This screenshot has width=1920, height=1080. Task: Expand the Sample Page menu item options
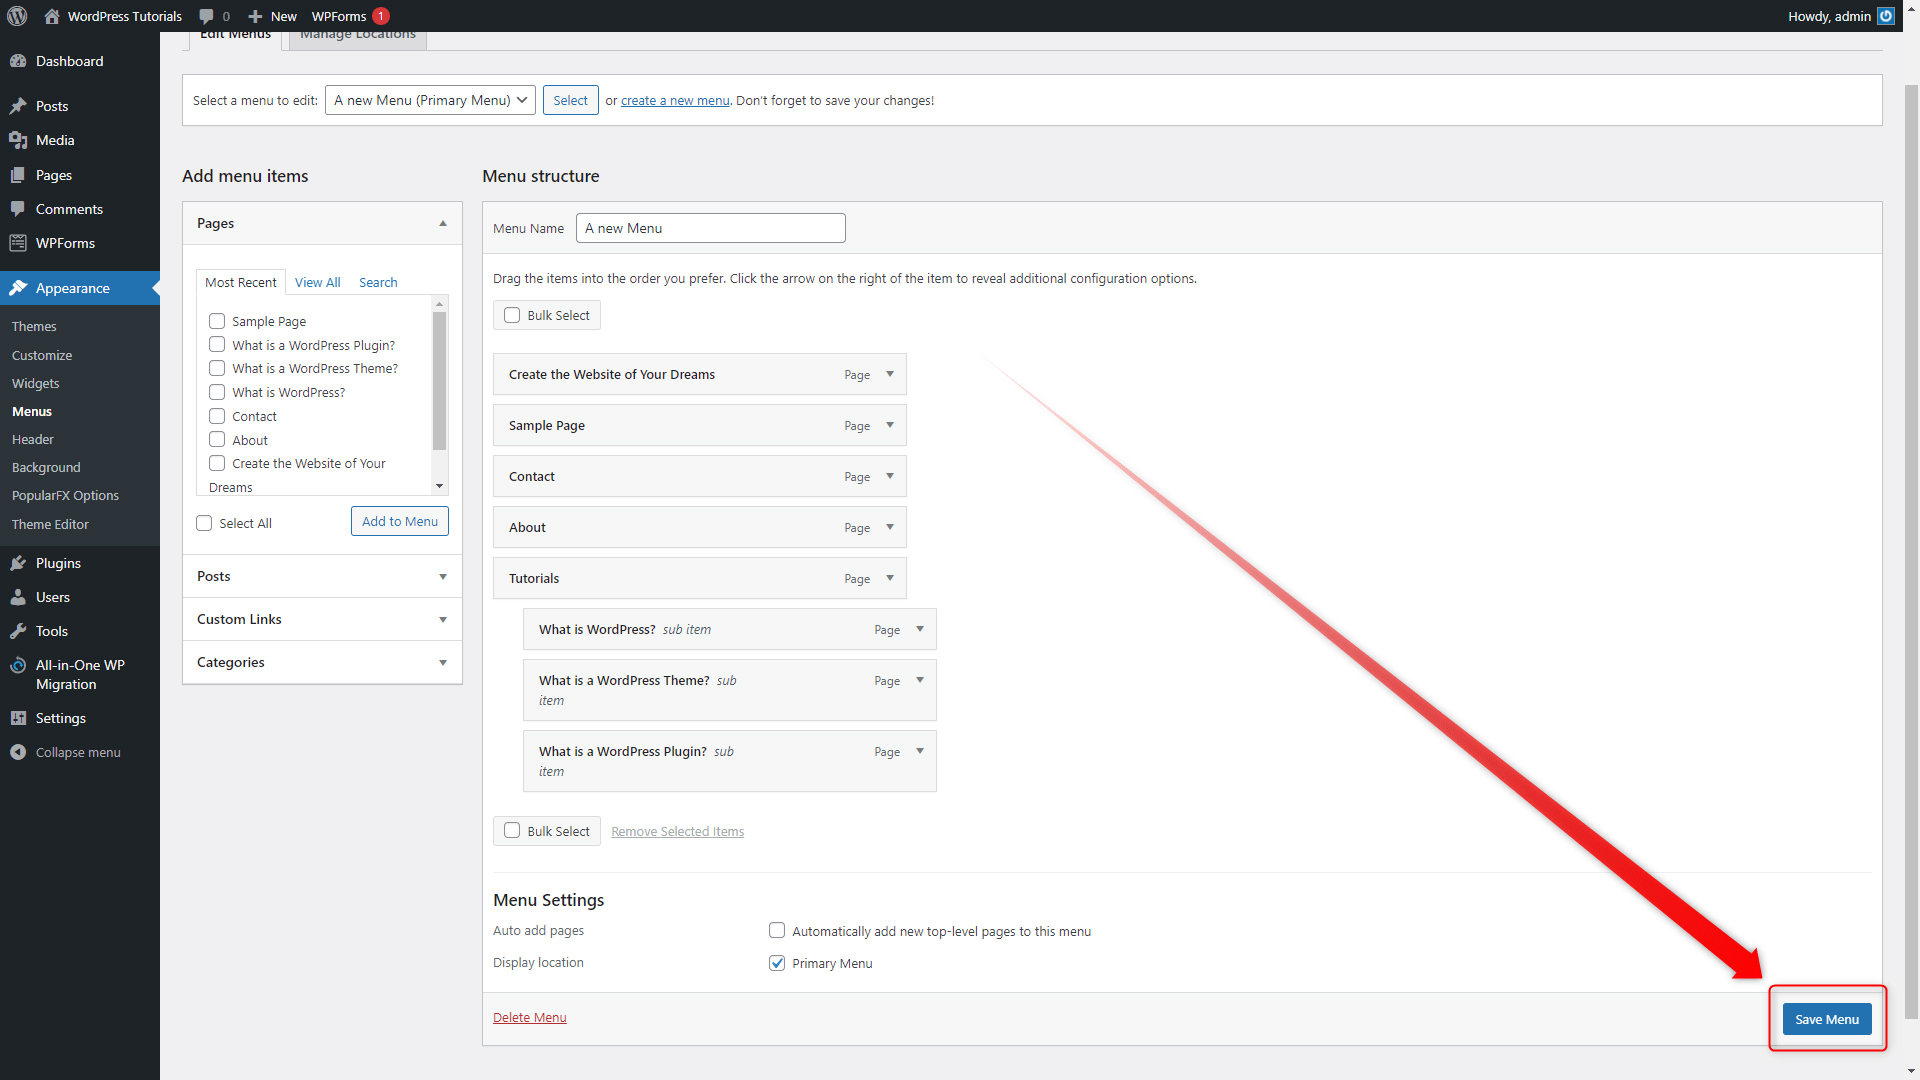(890, 425)
